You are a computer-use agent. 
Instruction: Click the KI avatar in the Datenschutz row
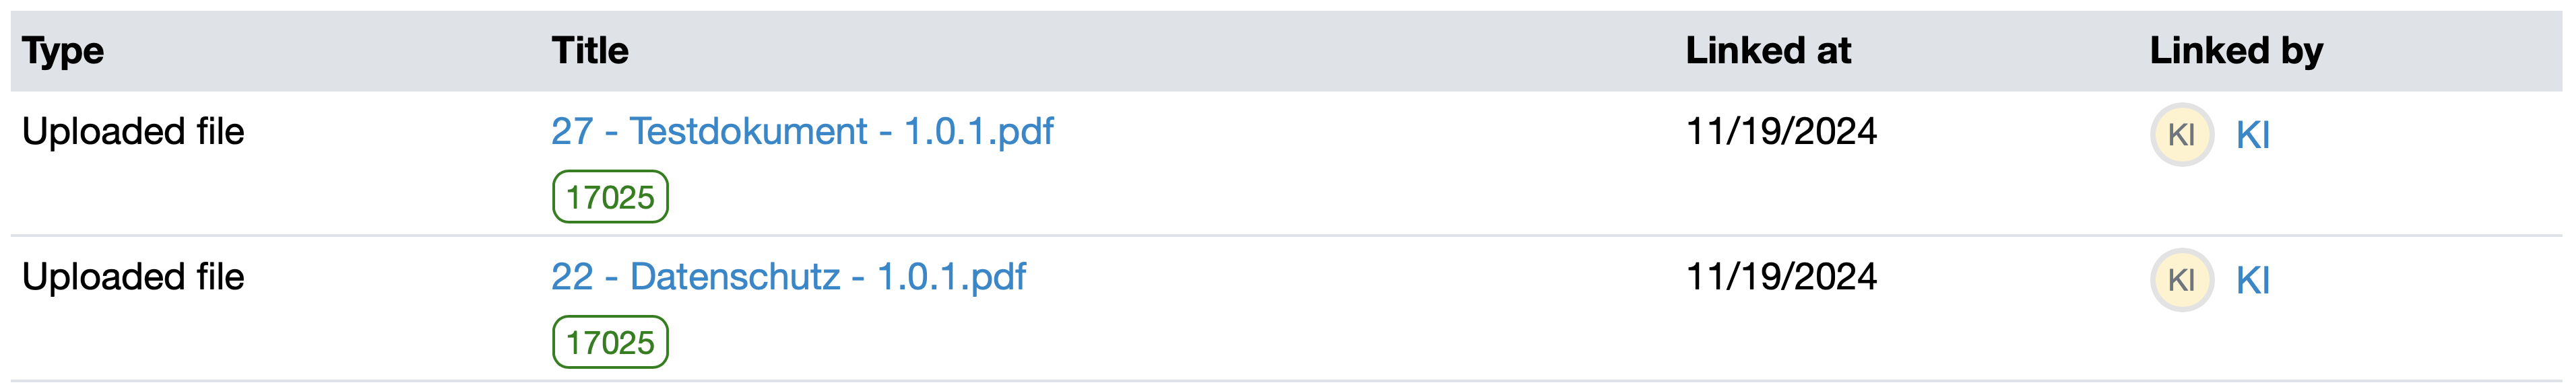coord(2181,280)
